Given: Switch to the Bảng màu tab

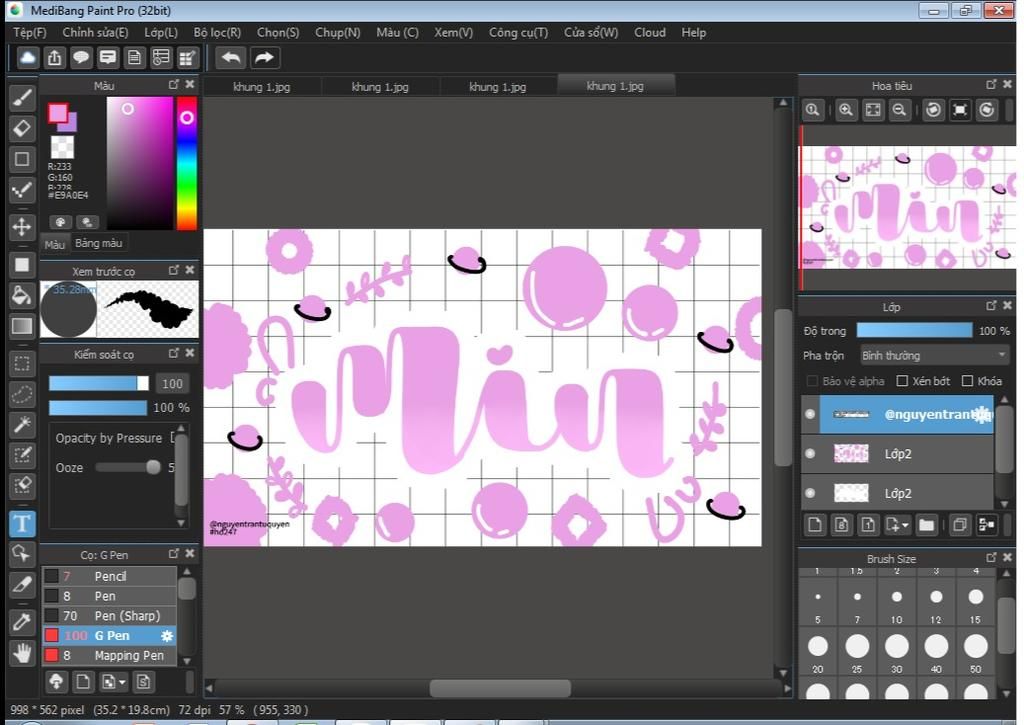Looking at the screenshot, I should 99,243.
